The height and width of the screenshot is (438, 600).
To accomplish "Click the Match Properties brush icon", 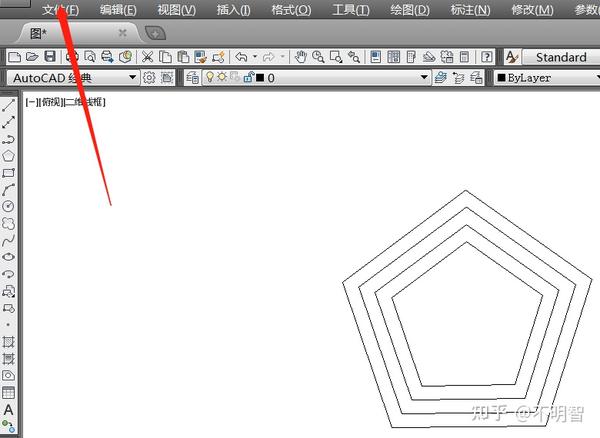I will [201, 57].
